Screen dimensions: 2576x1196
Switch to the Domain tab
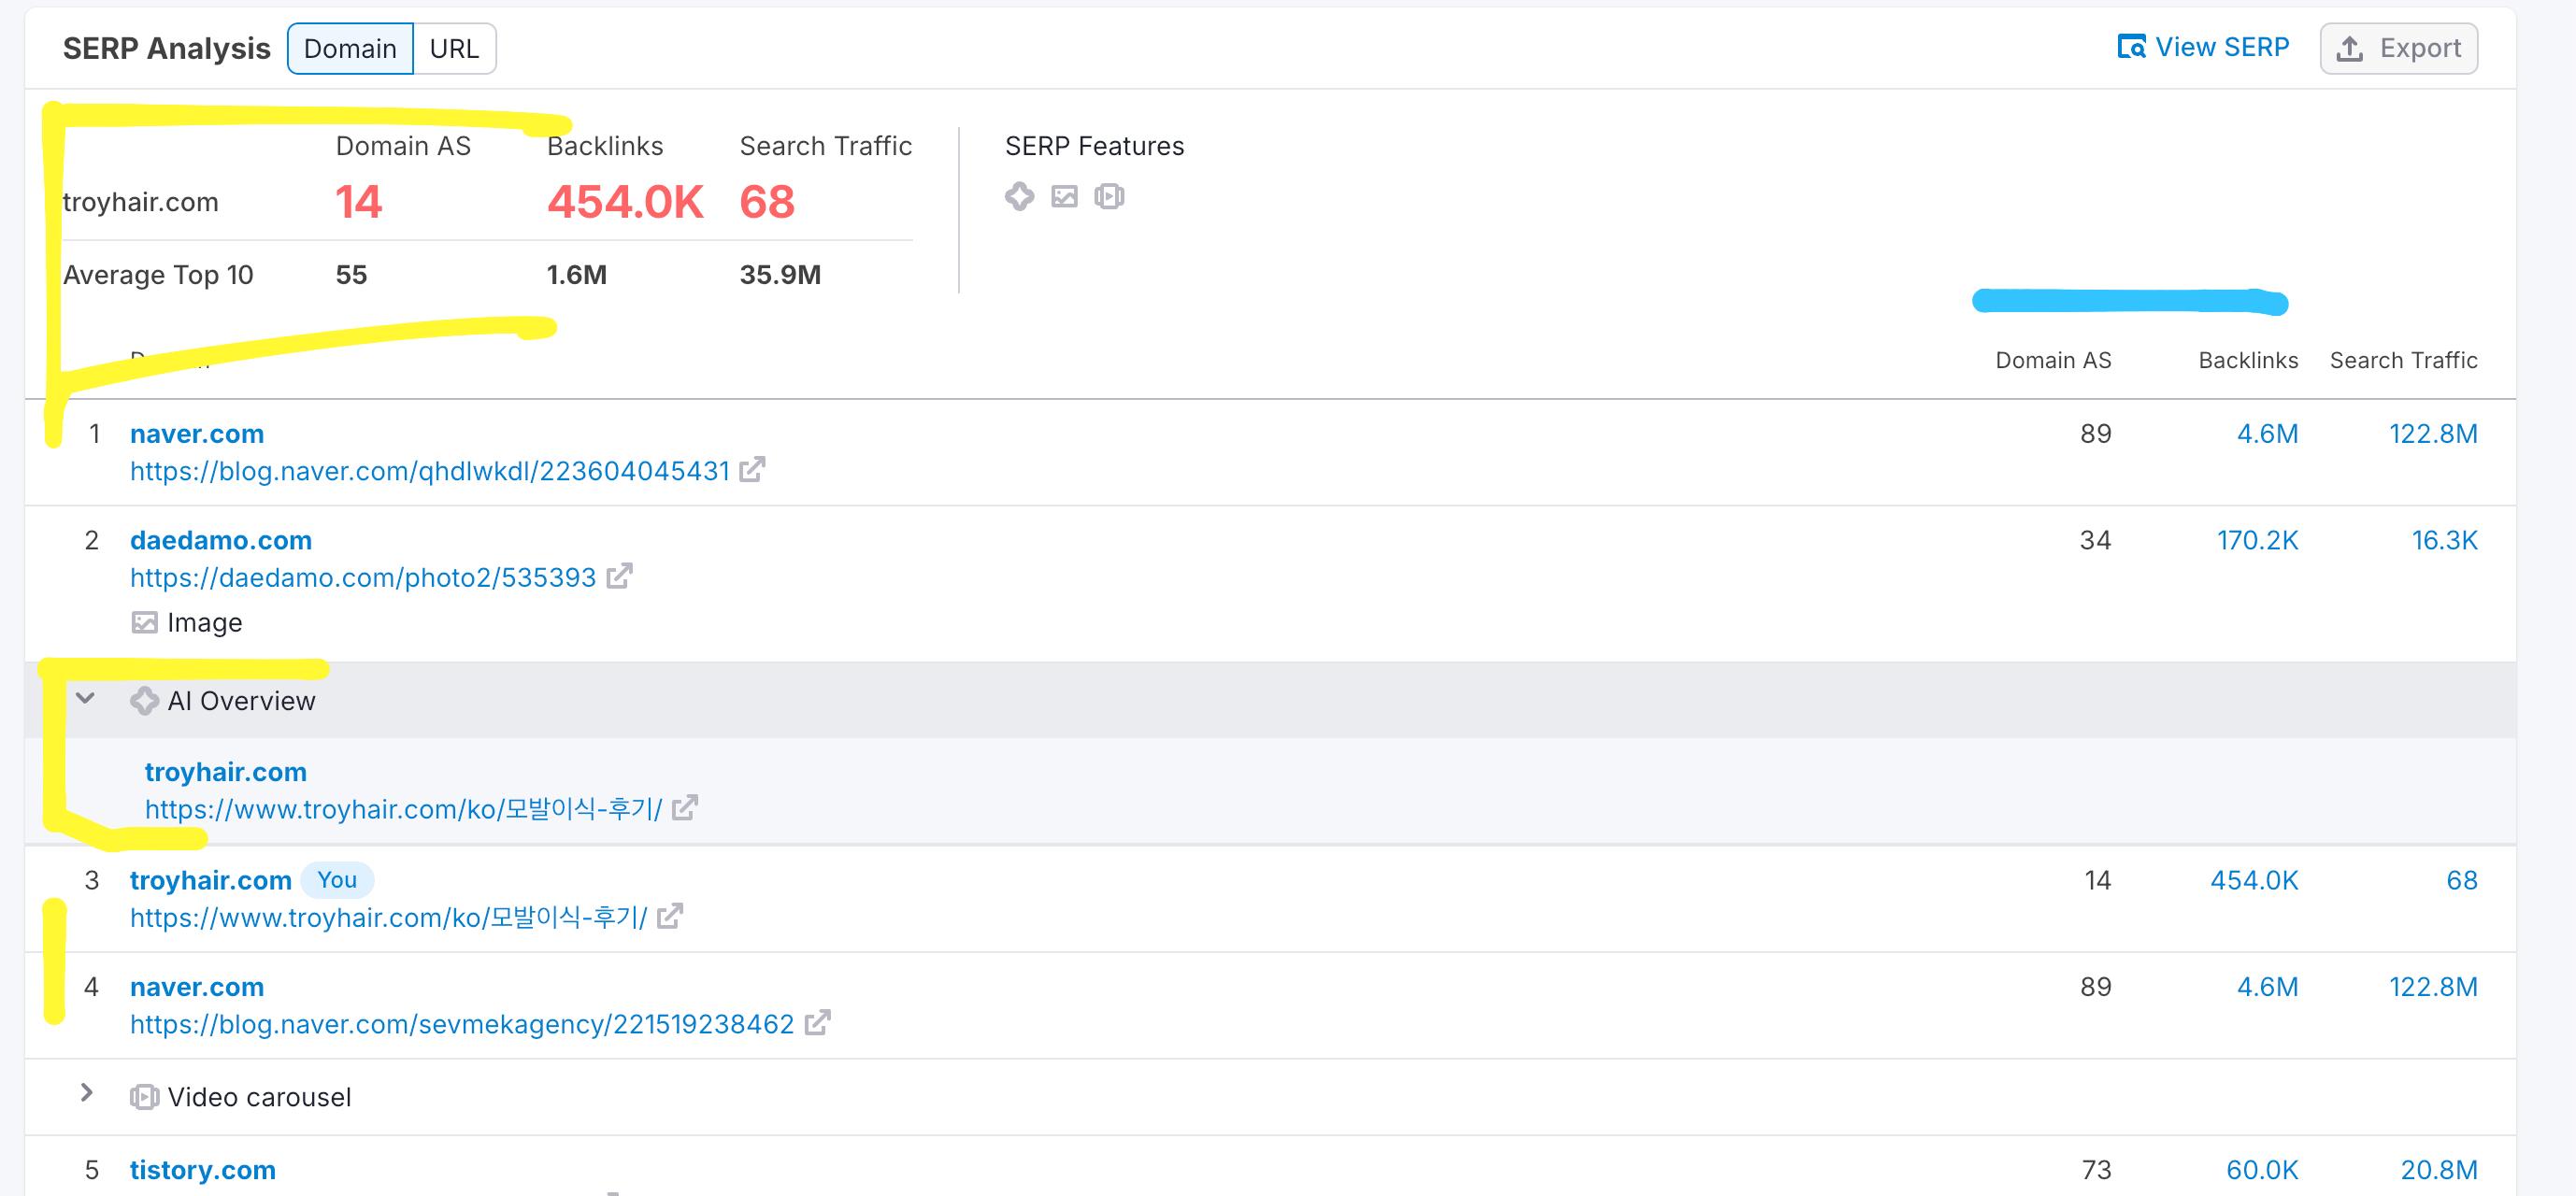350,48
